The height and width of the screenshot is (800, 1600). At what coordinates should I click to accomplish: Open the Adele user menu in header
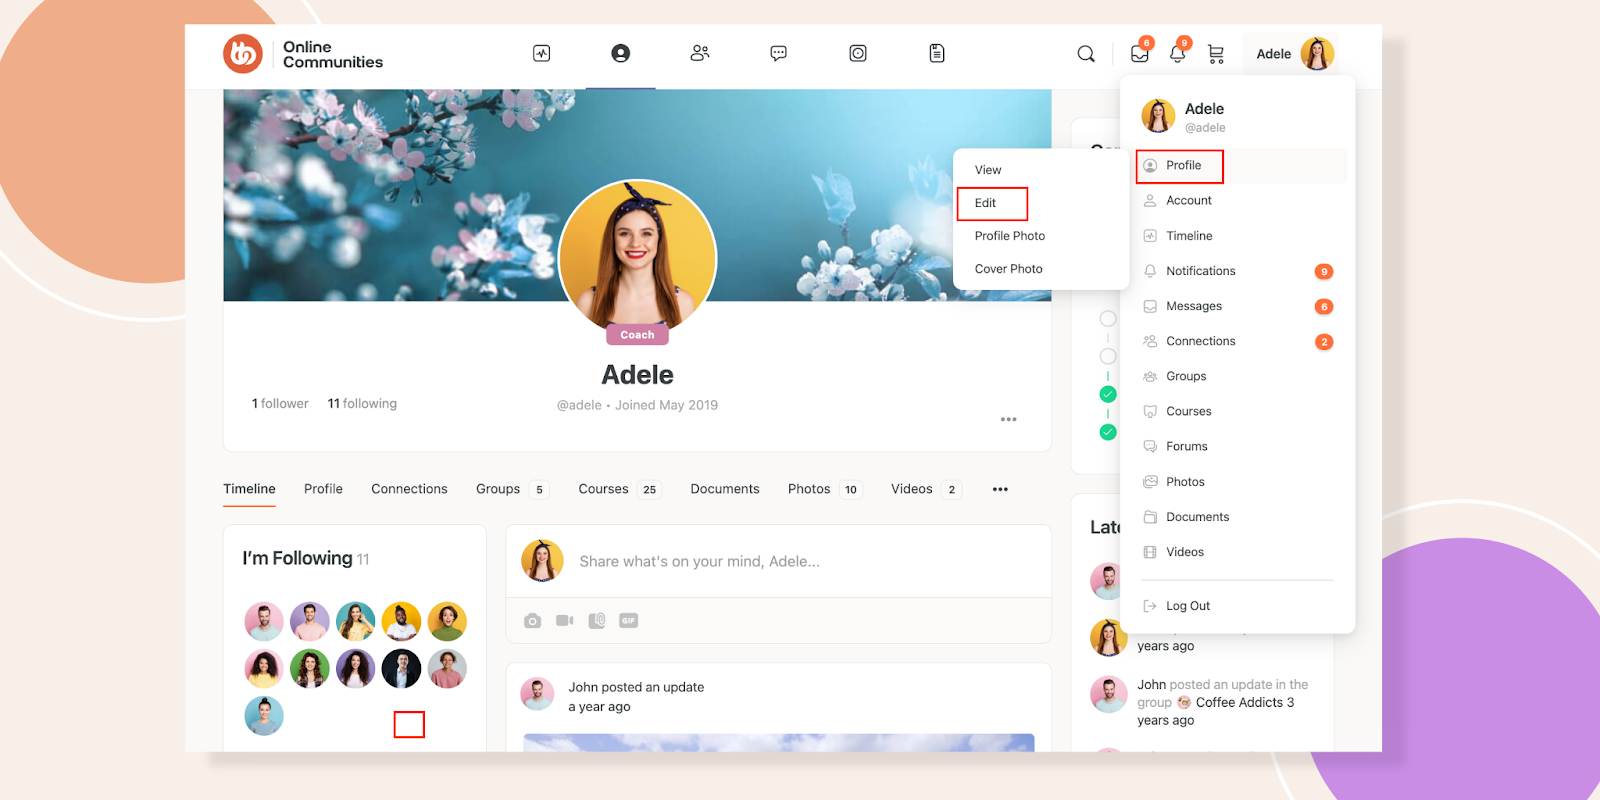1295,54
